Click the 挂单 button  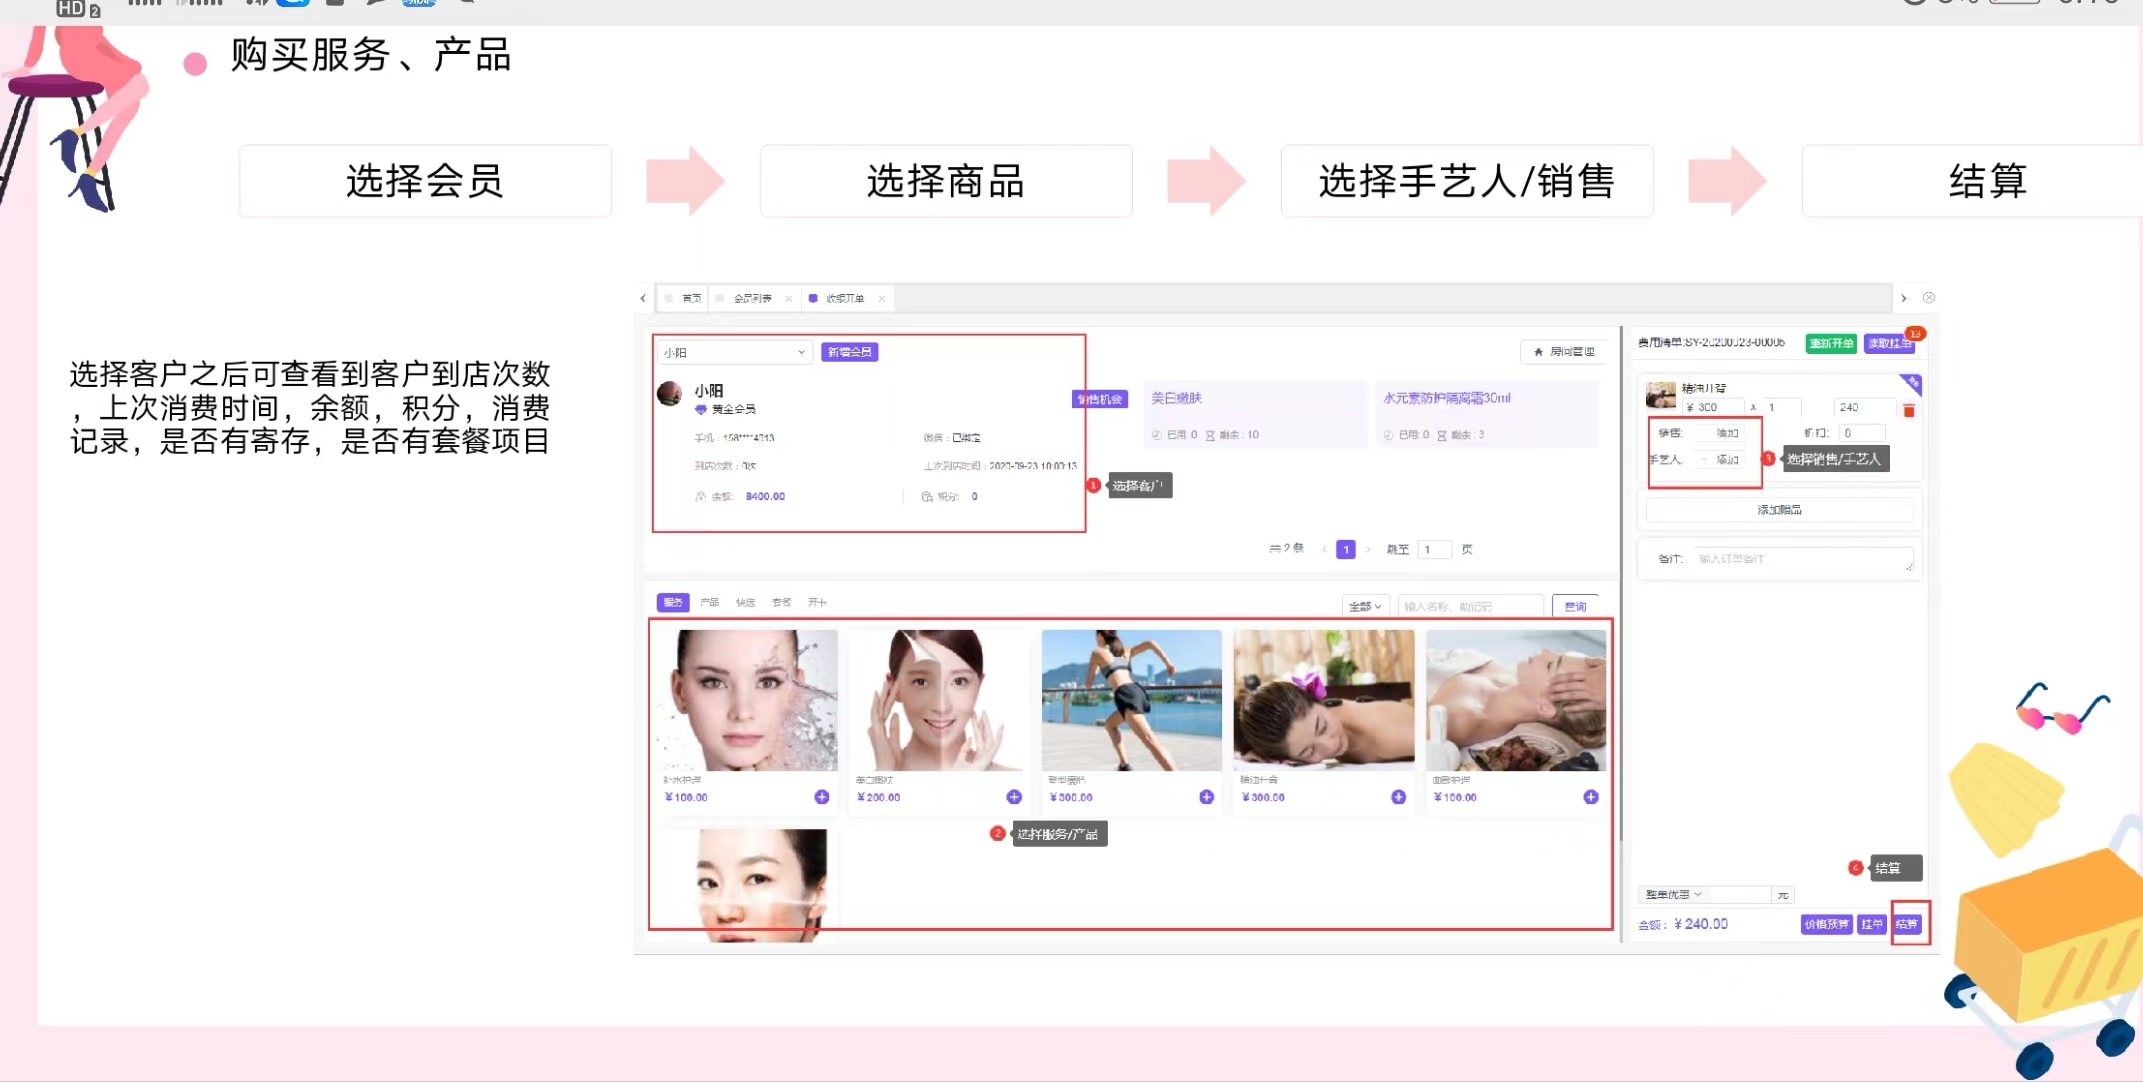tap(1872, 924)
